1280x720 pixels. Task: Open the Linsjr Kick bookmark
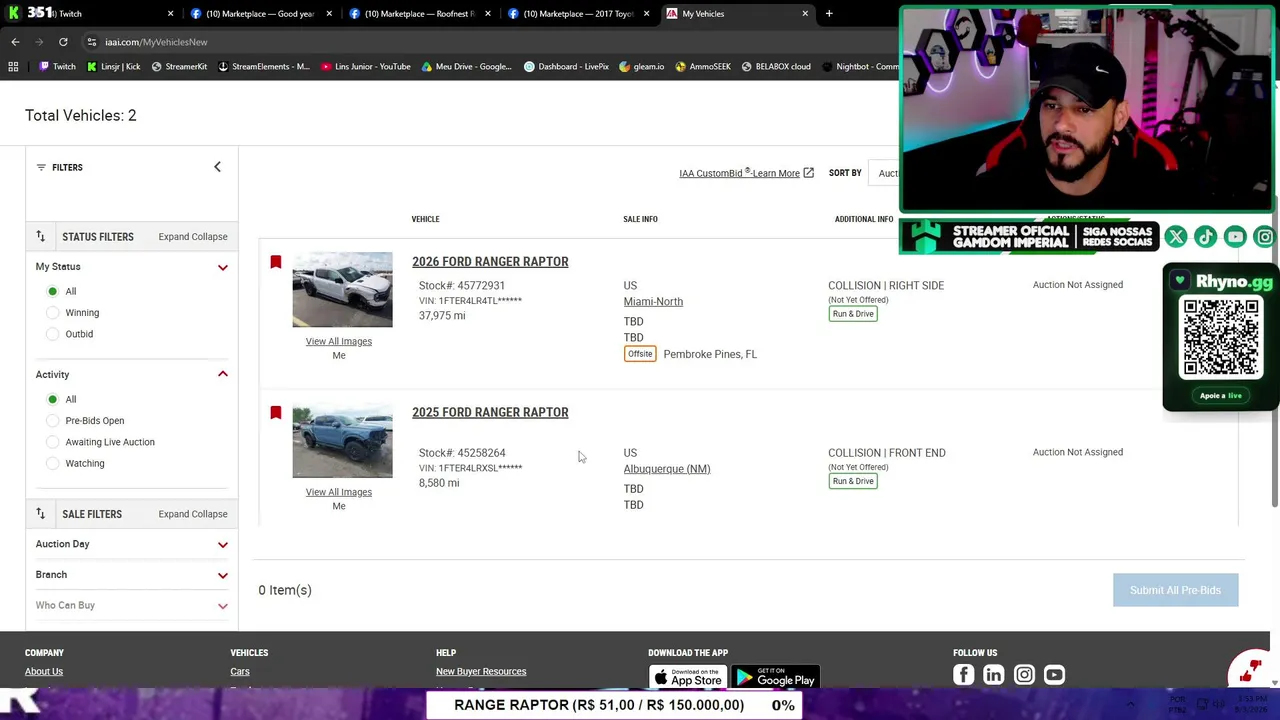pos(113,67)
